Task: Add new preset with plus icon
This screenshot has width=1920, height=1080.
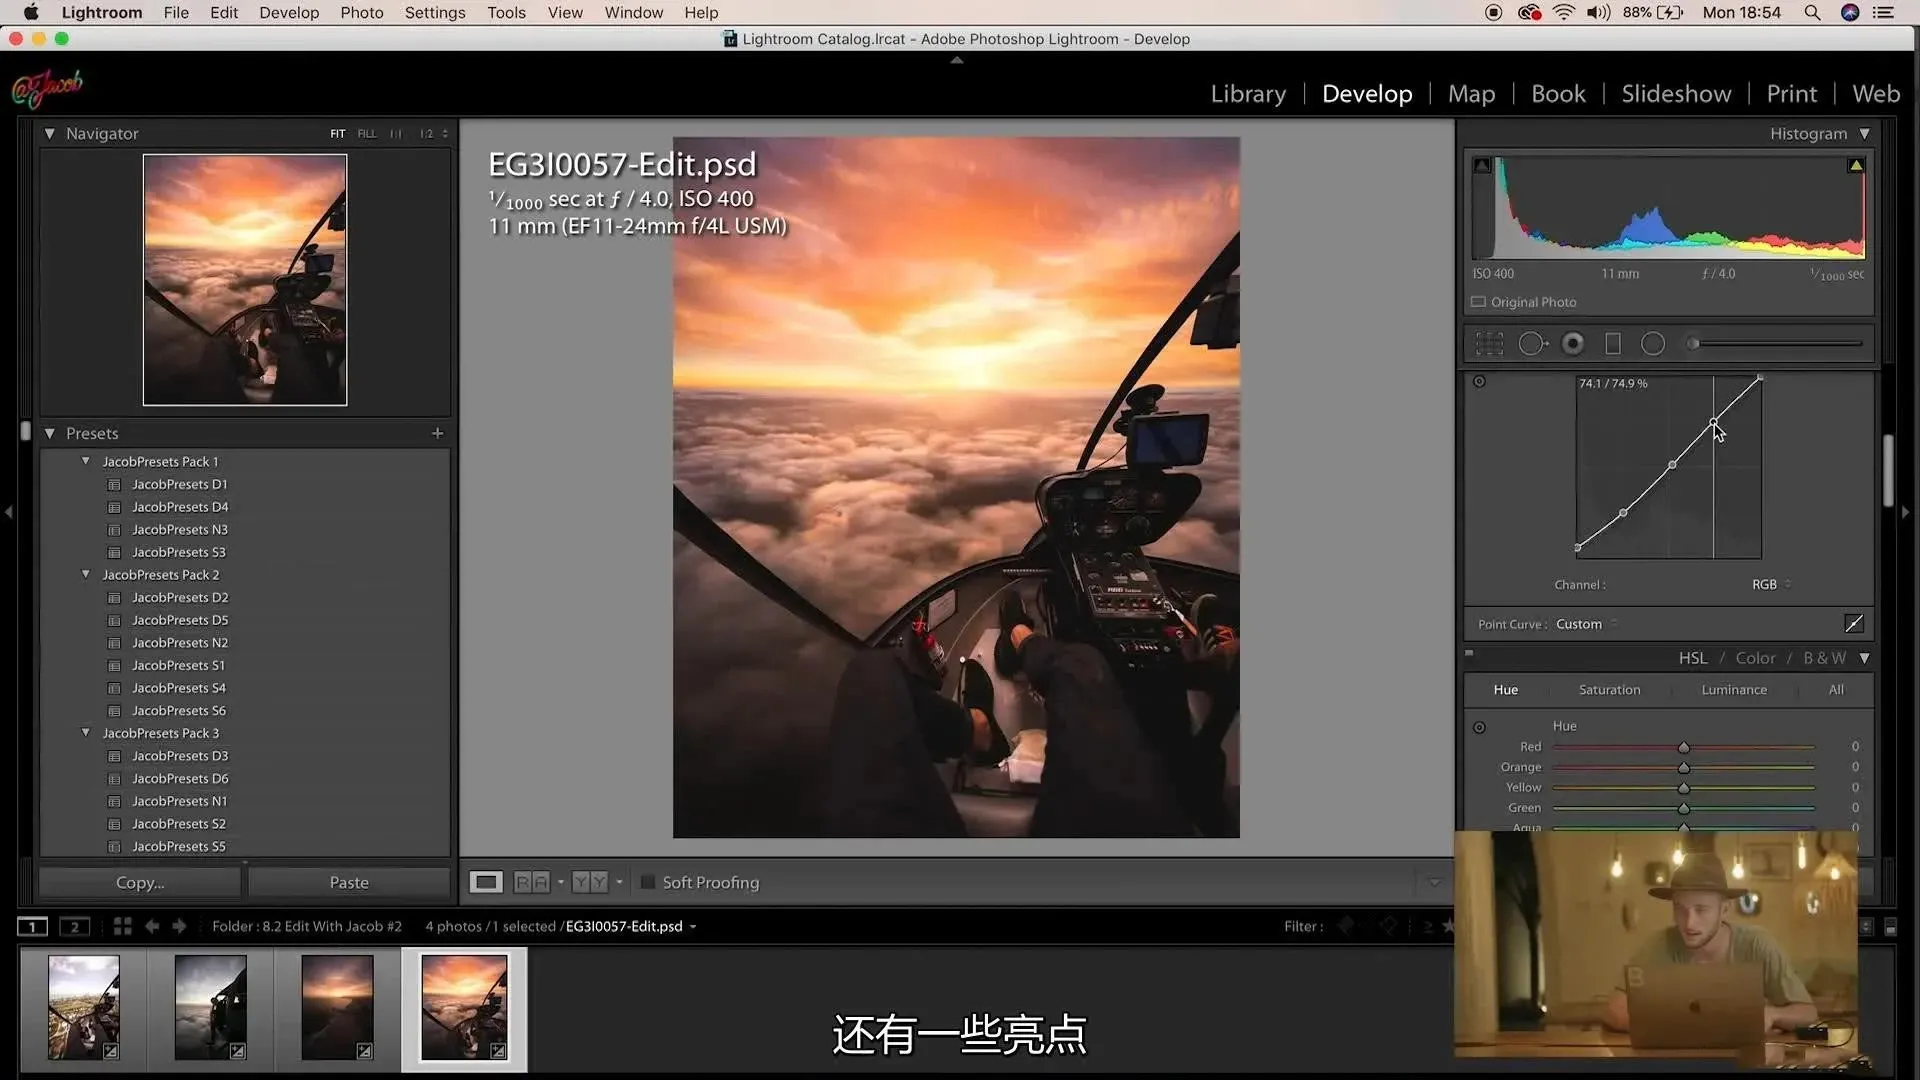Action: pos(437,433)
